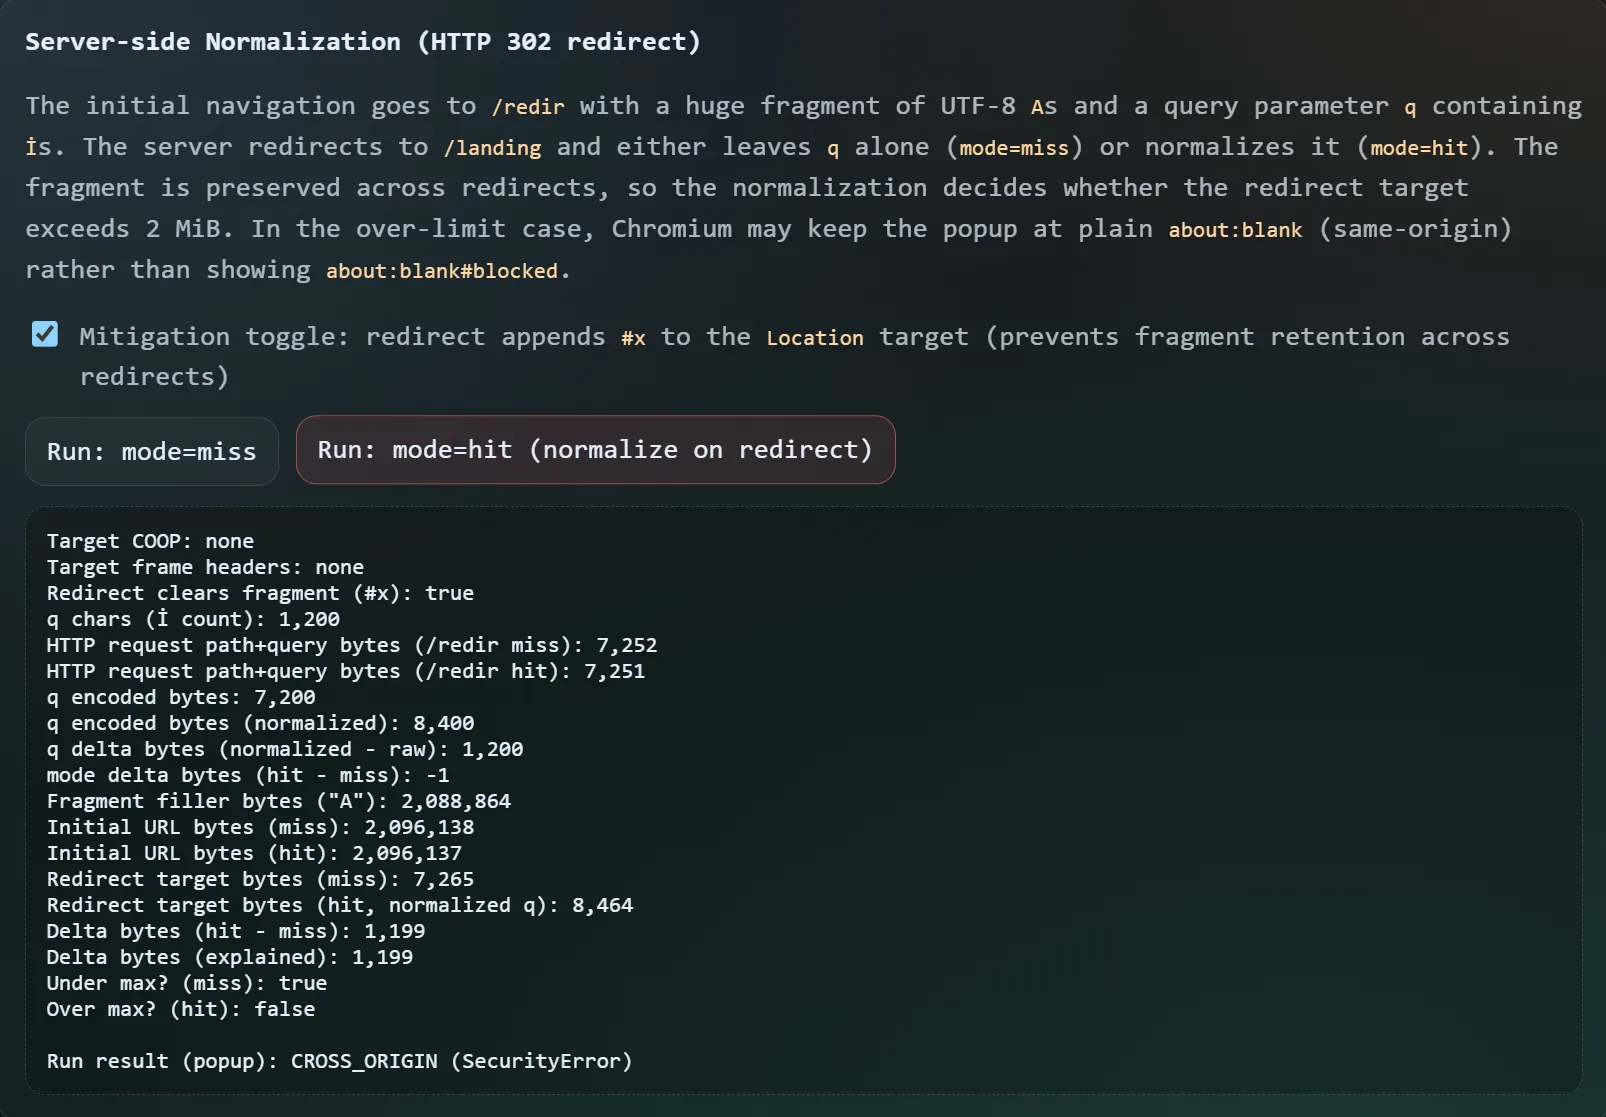Image resolution: width=1606 pixels, height=1117 pixels.
Task: Select the 'Server-side Normalization (HTTP 302 redirect)' heading
Action: 363,42
